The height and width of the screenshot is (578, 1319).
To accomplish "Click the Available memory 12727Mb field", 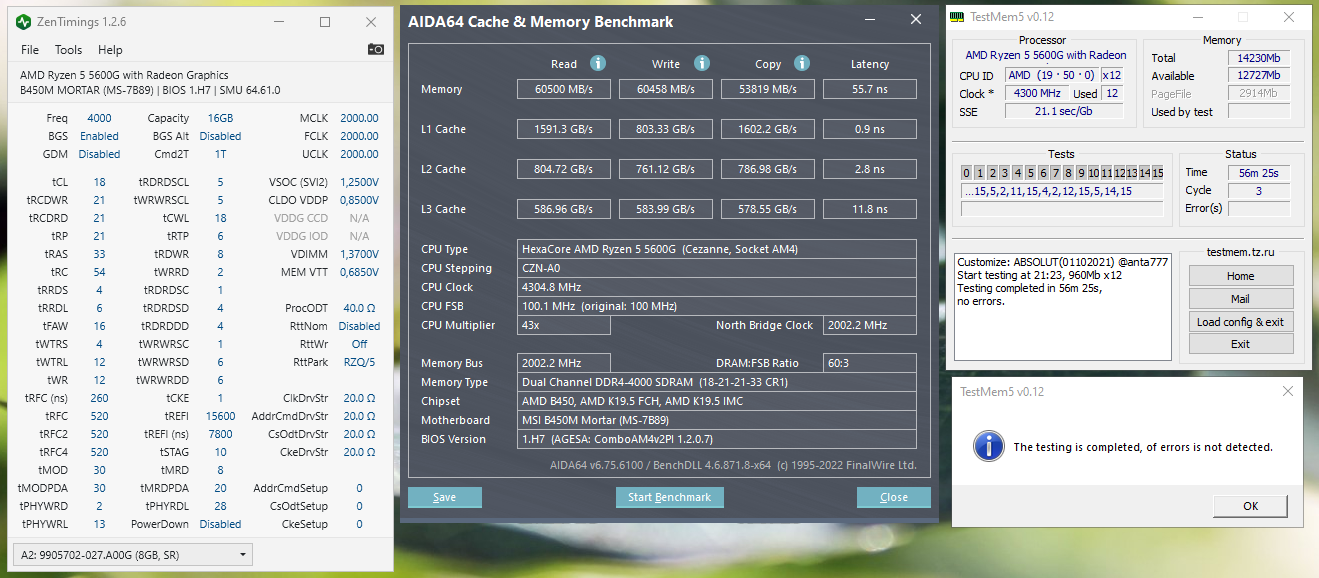I will [1258, 76].
